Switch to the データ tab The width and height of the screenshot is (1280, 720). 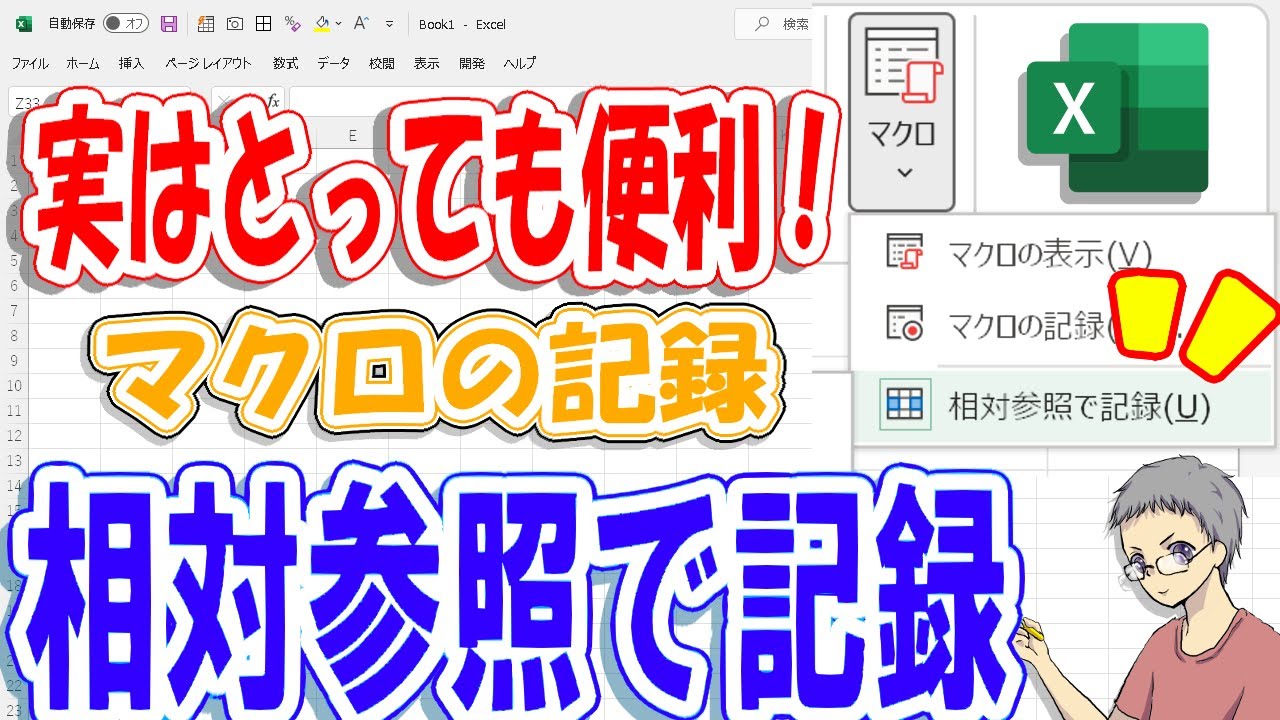pos(334,63)
